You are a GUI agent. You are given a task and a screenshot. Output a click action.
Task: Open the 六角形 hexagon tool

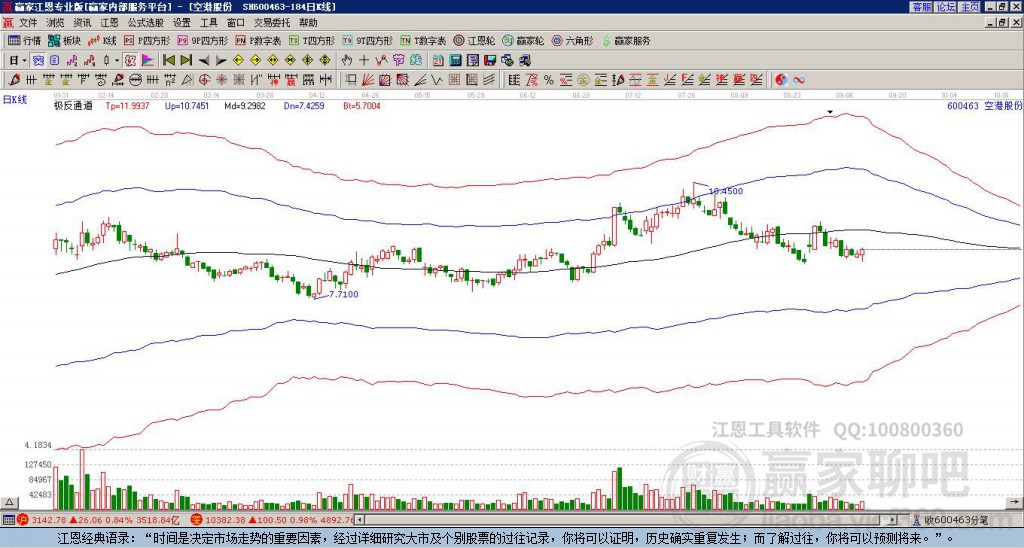(x=572, y=40)
